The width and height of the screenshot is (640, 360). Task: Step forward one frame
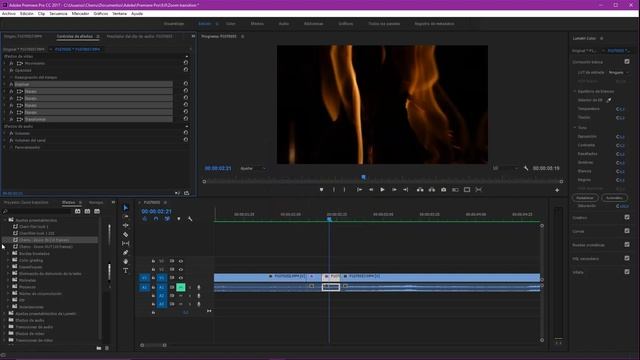394,190
